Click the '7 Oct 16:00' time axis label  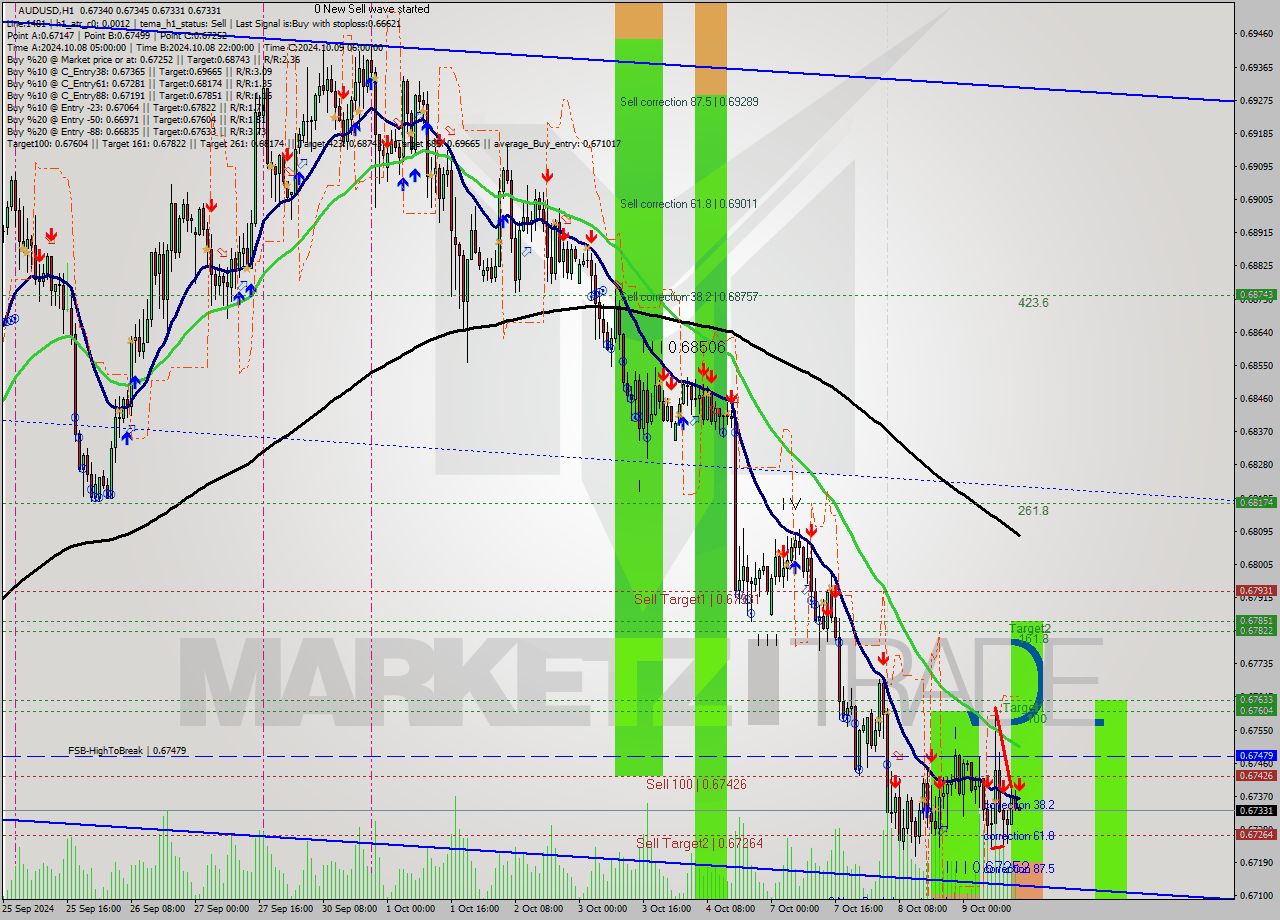(858, 909)
